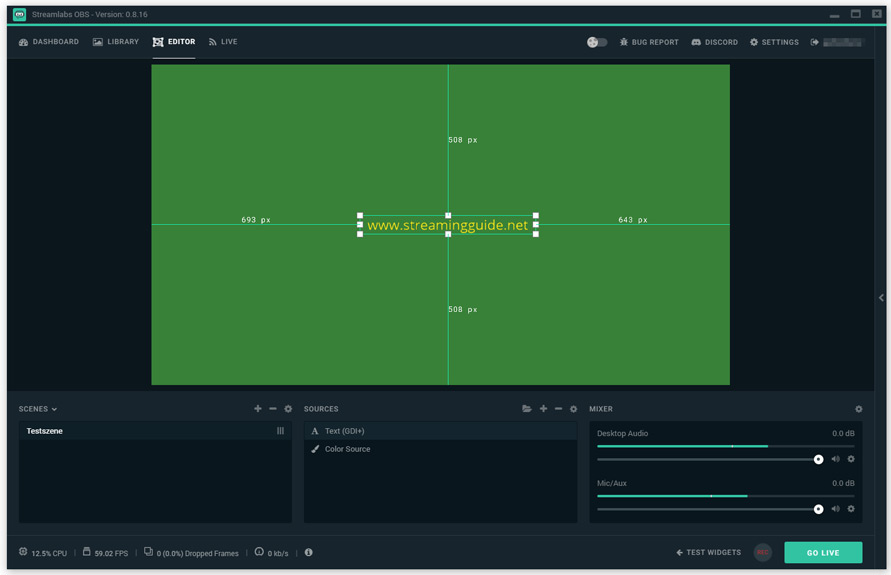Viewport: 891px width, 575px height.
Task: Select the www.streamingguide.net text in preview
Action: 448,225
